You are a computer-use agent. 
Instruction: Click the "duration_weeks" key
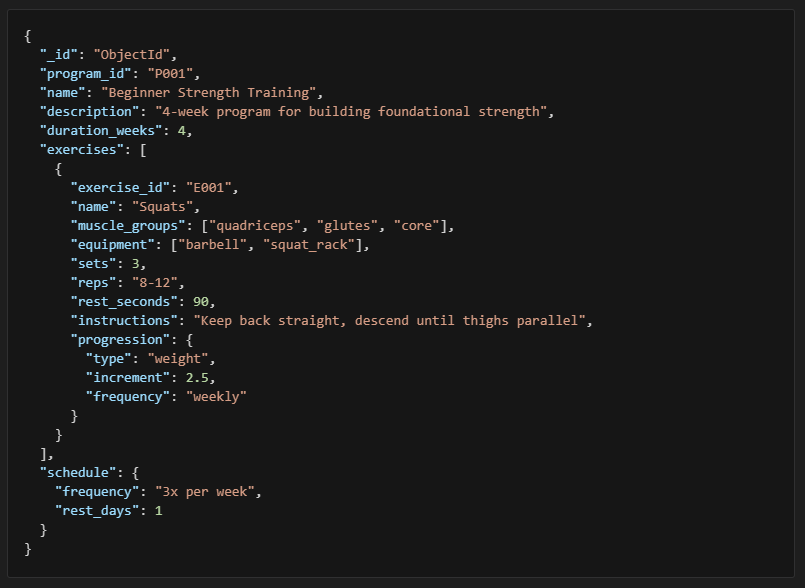[x=100, y=130]
